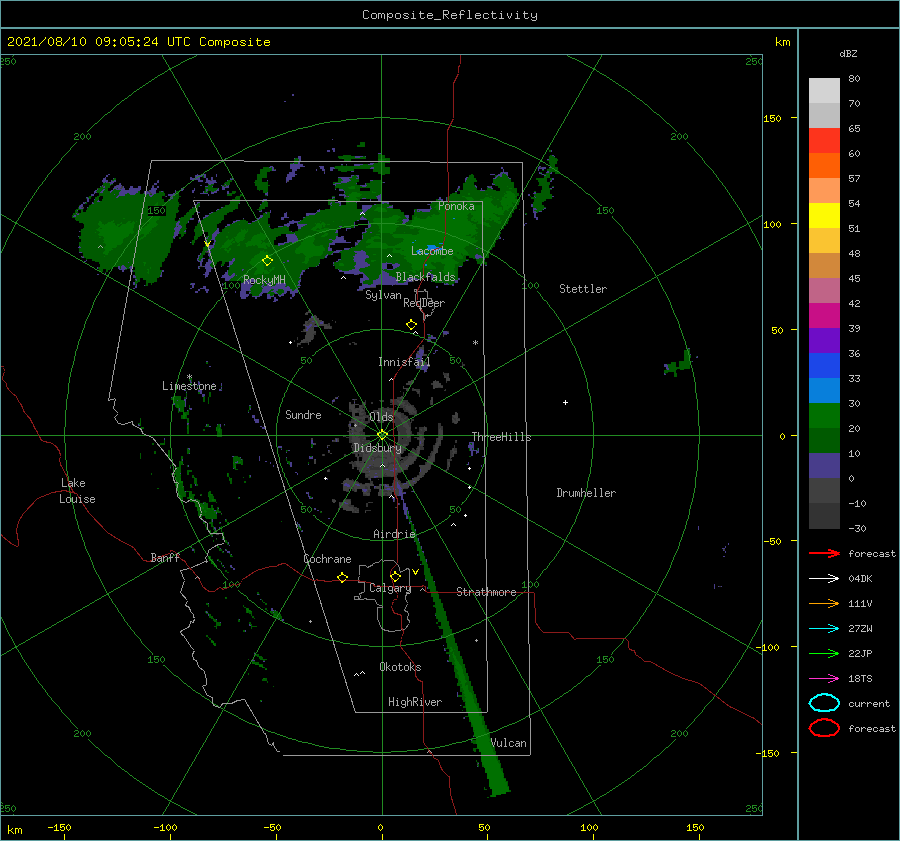Screen dimensions: 900x841
Task: Click the Vulcan city label
Action: (509, 743)
